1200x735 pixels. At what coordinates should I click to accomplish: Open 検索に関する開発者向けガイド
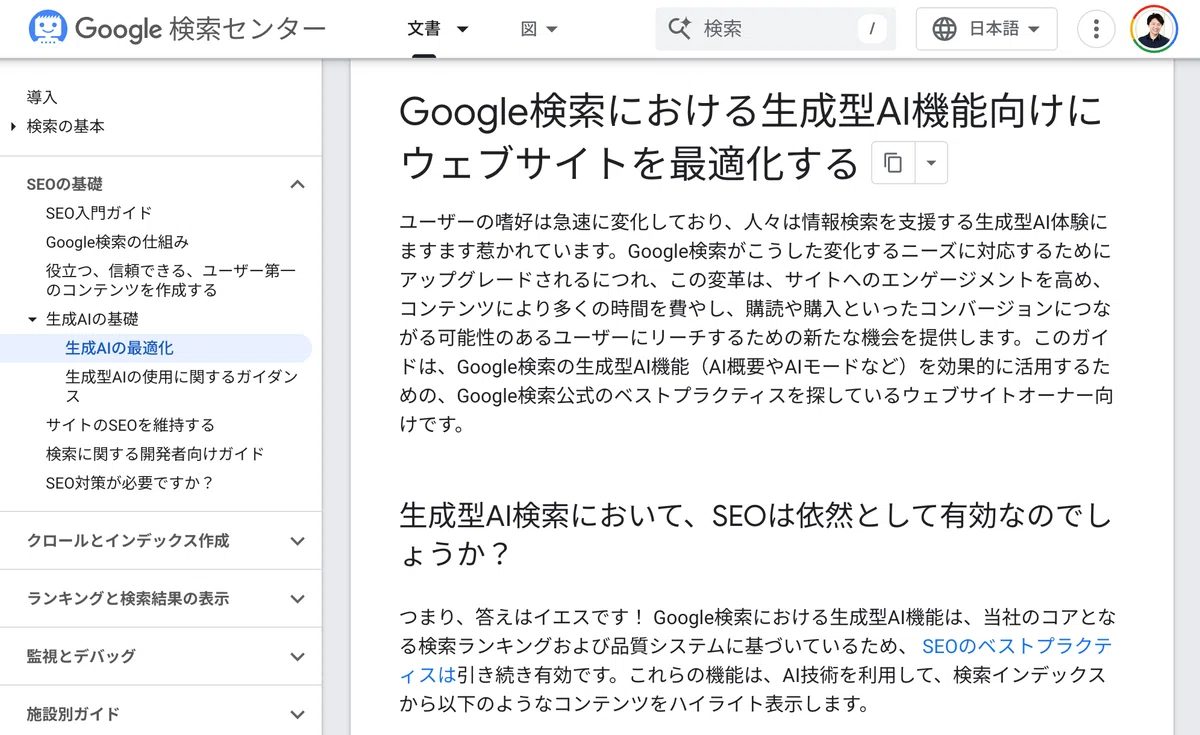pos(155,454)
